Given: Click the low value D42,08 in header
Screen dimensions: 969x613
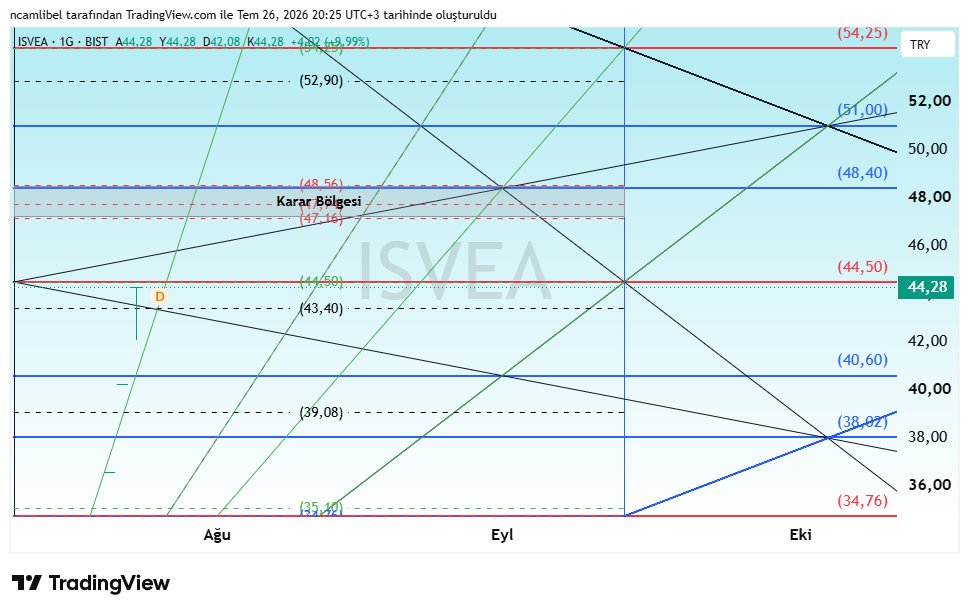Looking at the screenshot, I should 221,42.
